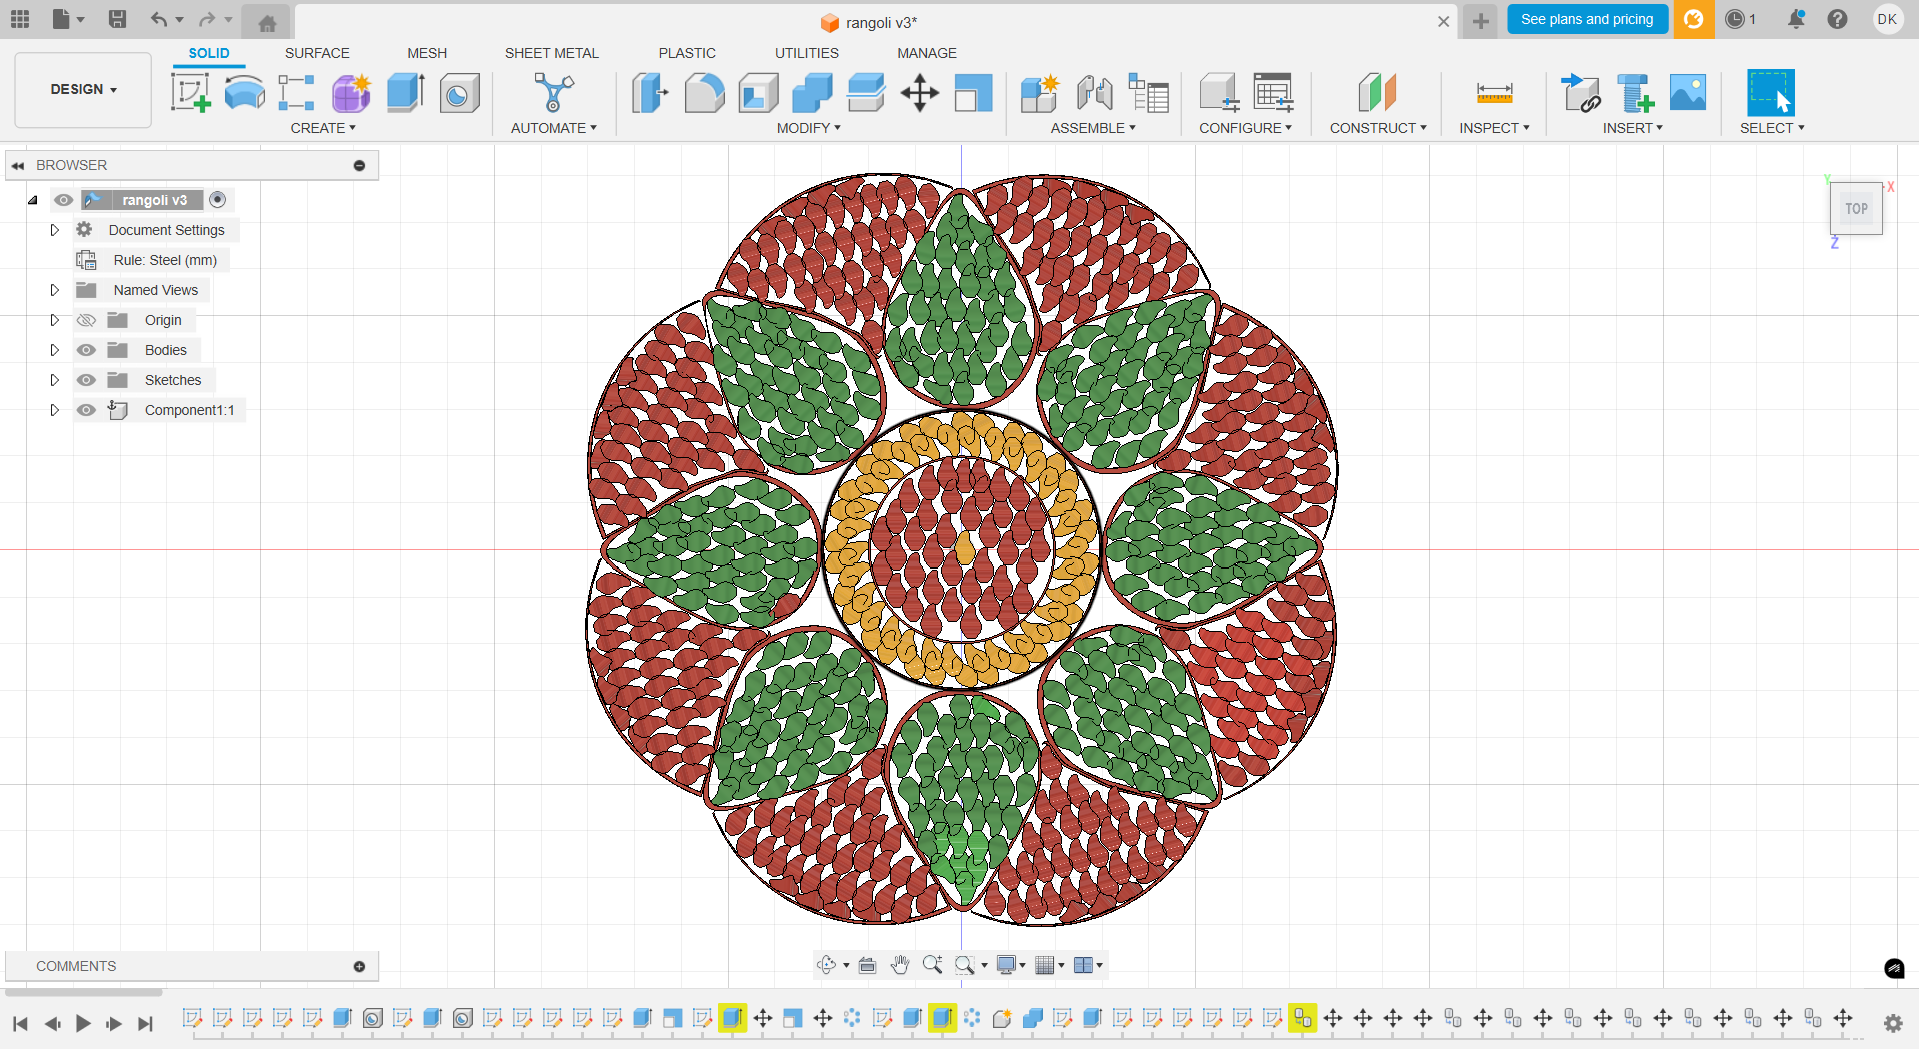Toggle visibility of Sketches folder
The height and width of the screenshot is (1049, 1919).
point(87,380)
